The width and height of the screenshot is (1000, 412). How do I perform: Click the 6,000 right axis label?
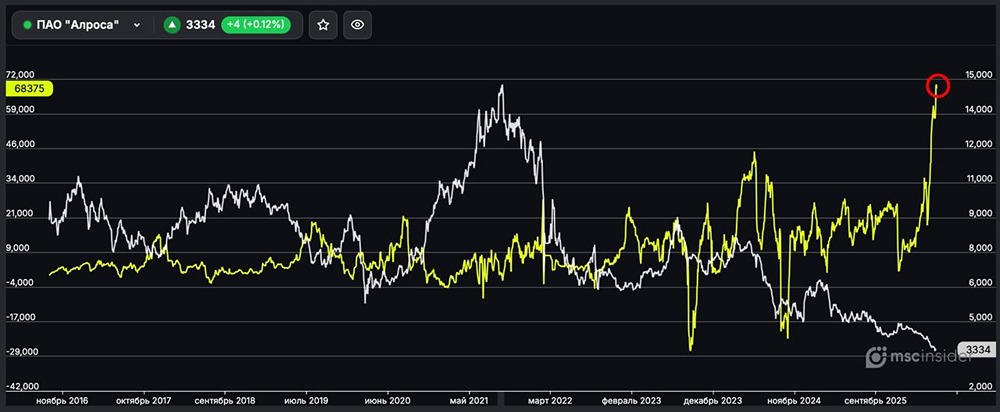[980, 283]
